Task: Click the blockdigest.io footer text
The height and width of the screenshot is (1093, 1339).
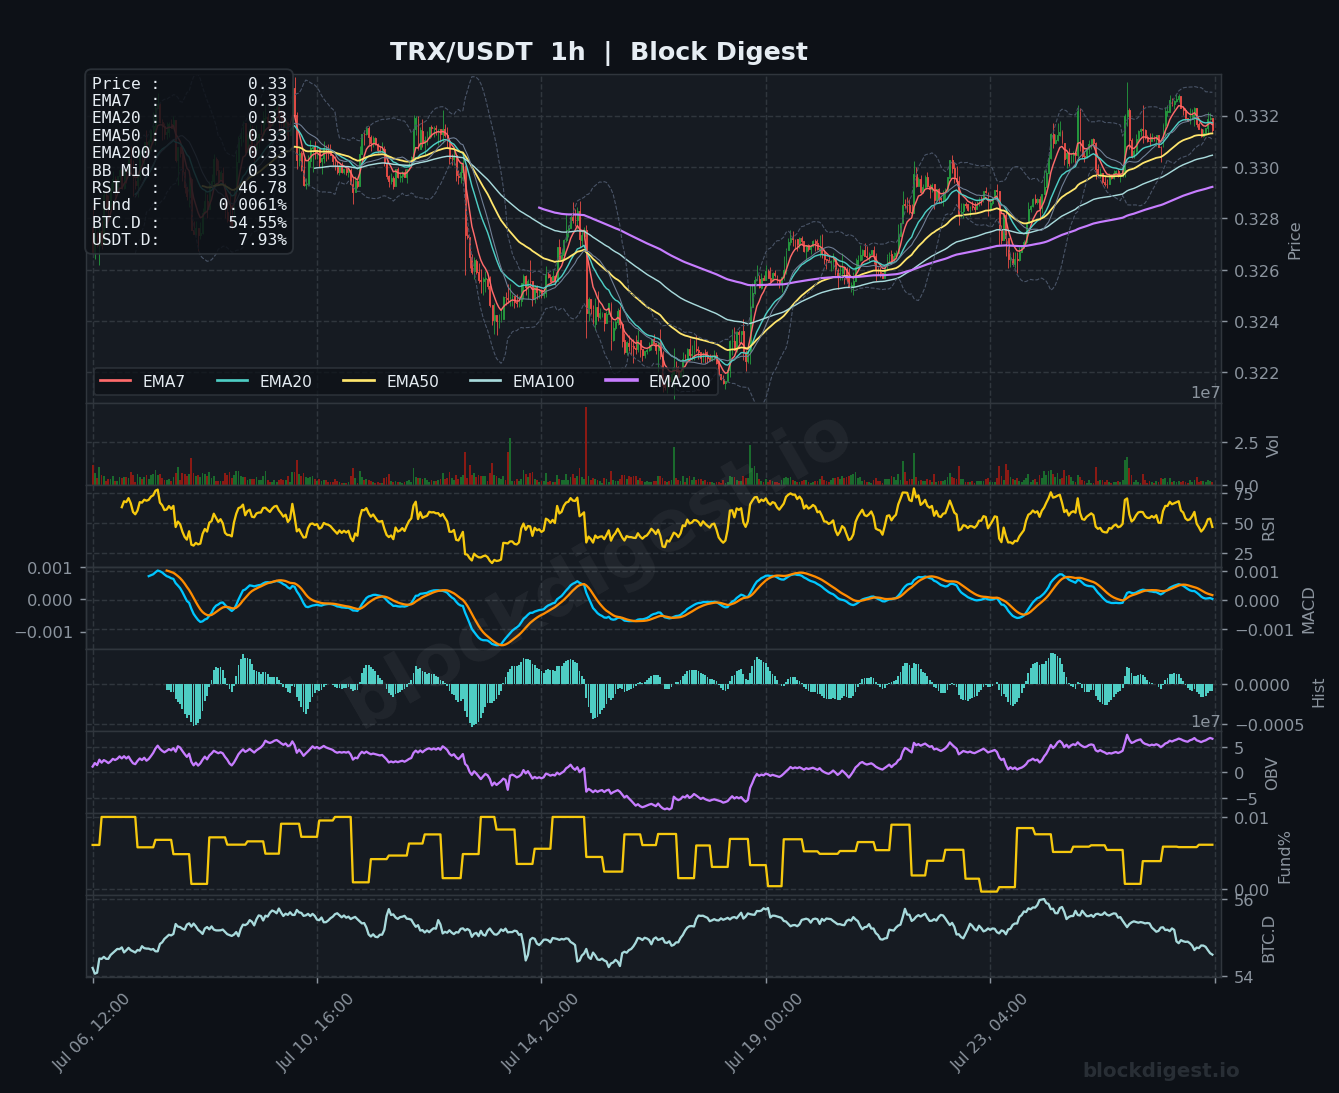Action: 1161,1071
